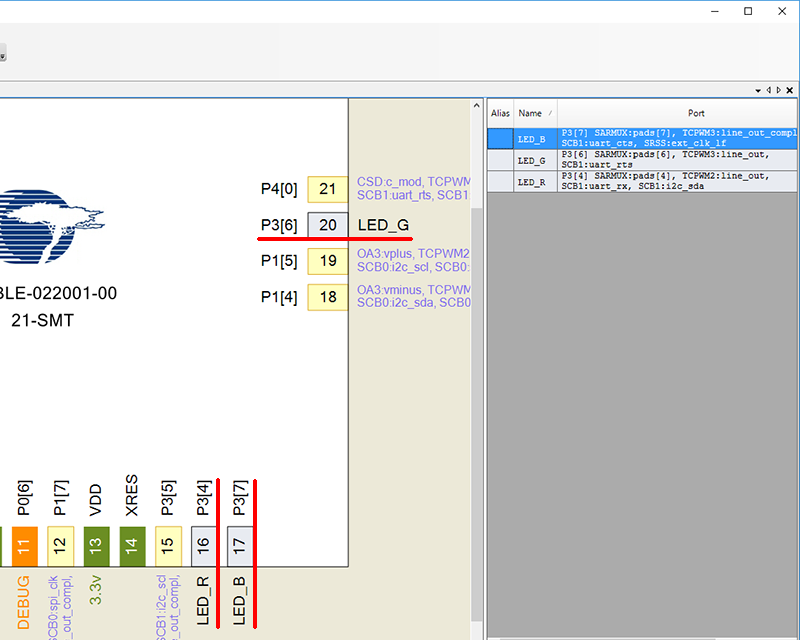Click the 21-SMT package label
Image resolution: width=800 pixels, height=640 pixels.
(43, 321)
